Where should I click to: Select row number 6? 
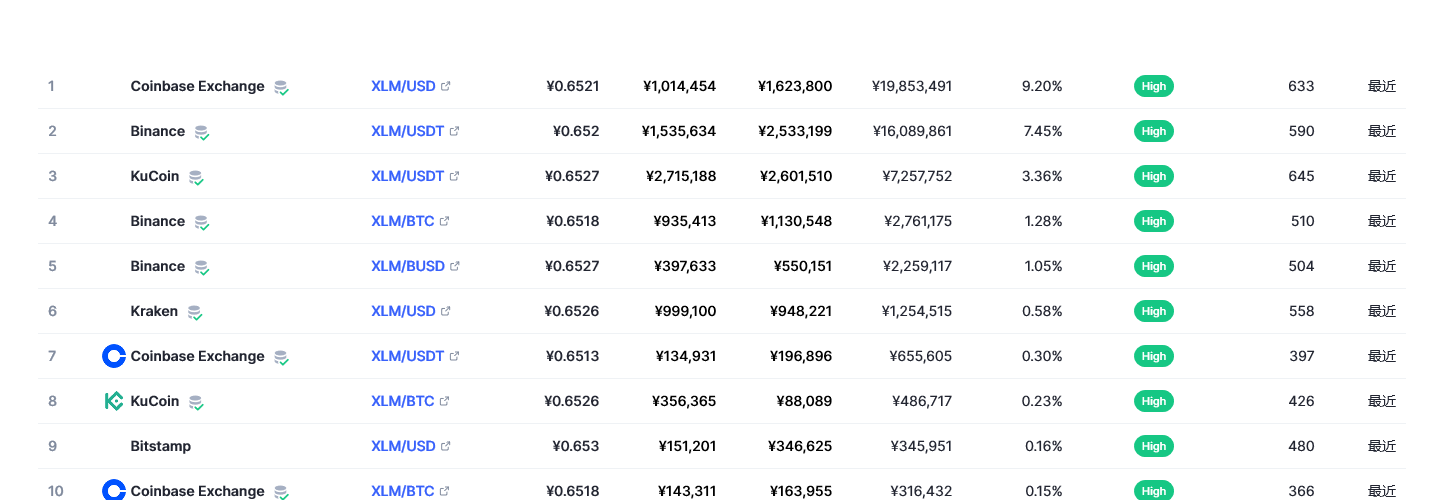[x=52, y=311]
